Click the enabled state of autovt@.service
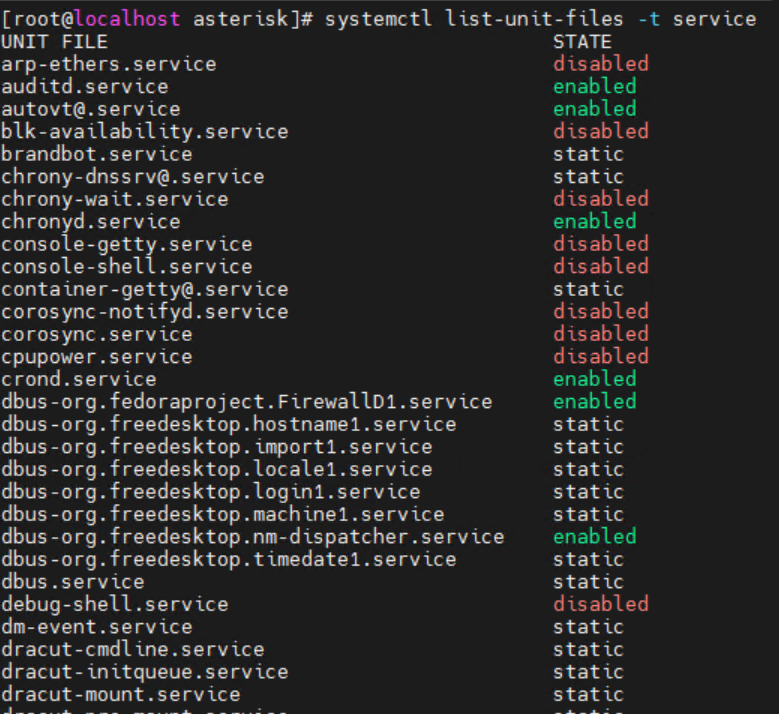The height and width of the screenshot is (714, 779). (594, 109)
